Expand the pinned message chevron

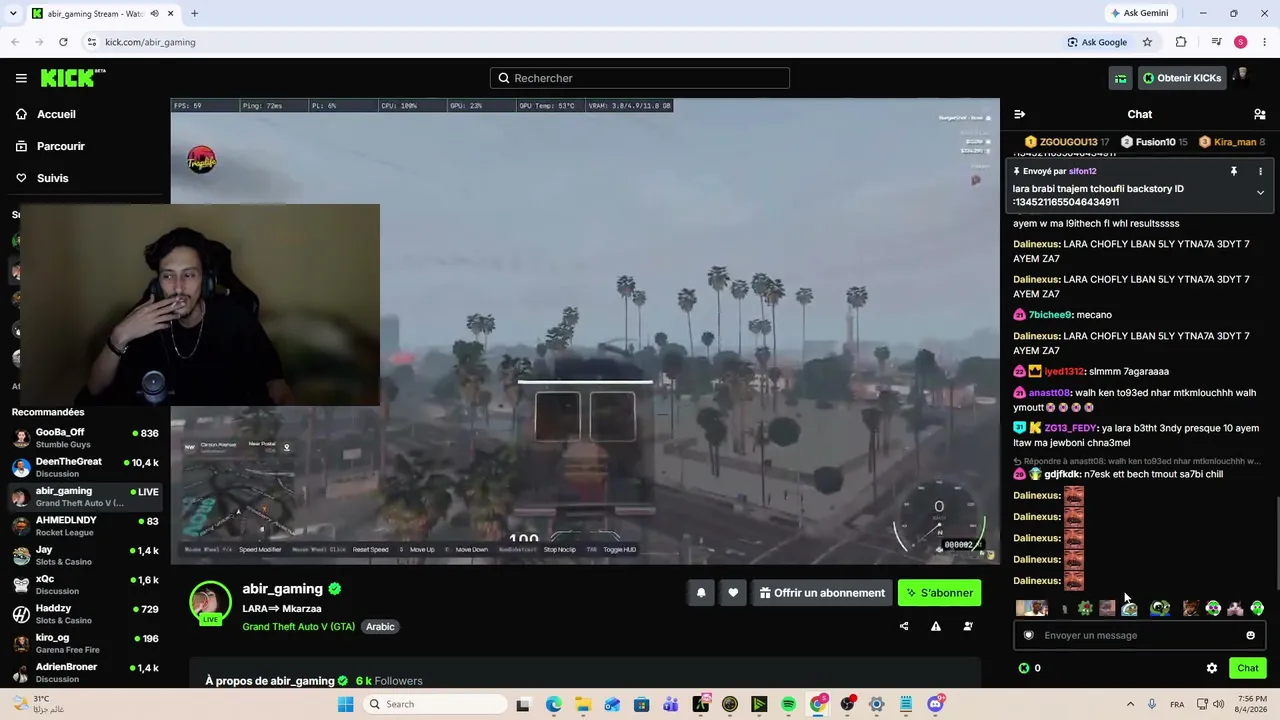(1260, 192)
